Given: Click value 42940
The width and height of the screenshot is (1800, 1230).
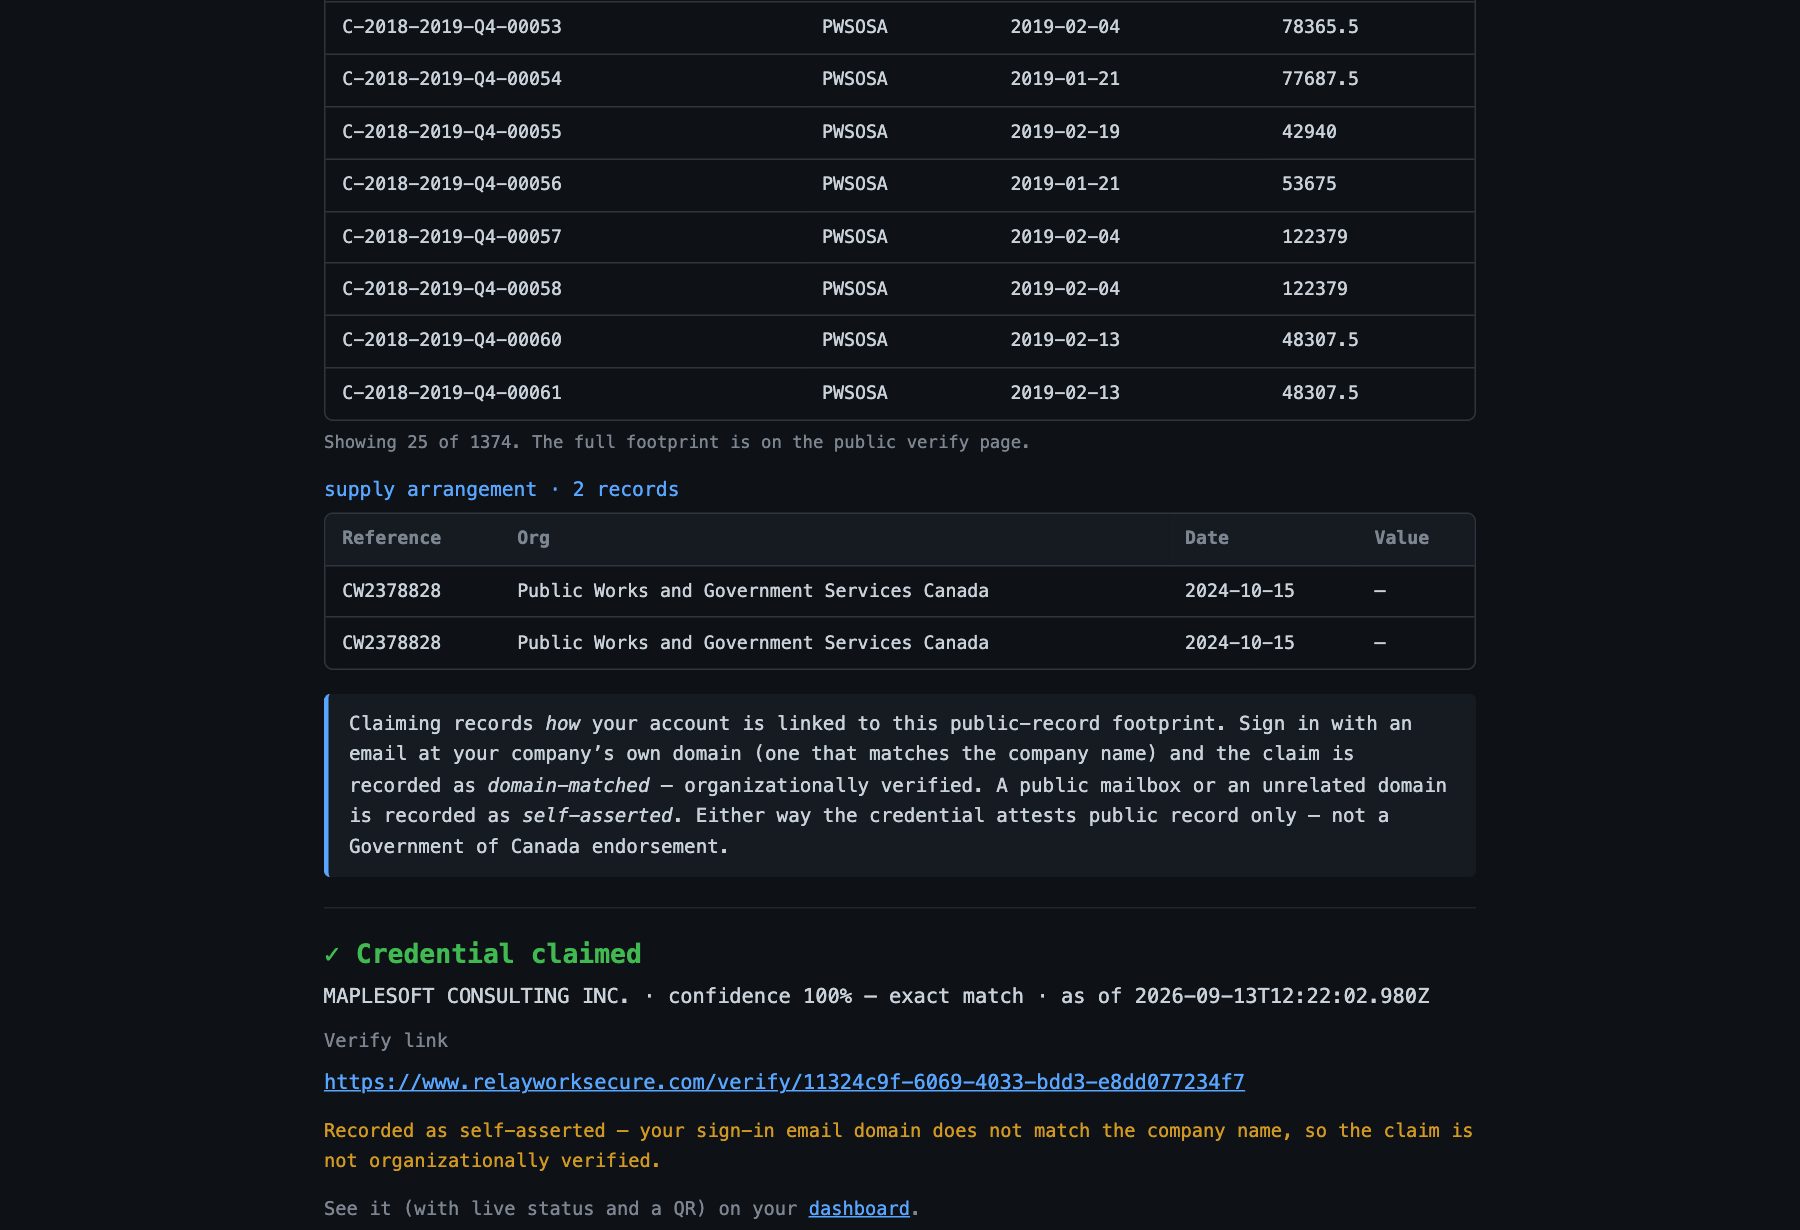Looking at the screenshot, I should click(x=1309, y=132).
